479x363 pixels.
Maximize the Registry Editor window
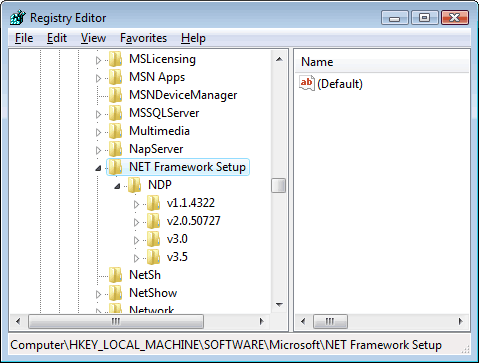click(x=424, y=17)
